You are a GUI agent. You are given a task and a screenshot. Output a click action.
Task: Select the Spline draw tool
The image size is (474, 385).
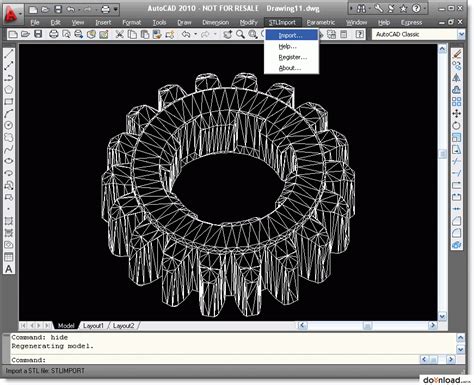coord(9,149)
